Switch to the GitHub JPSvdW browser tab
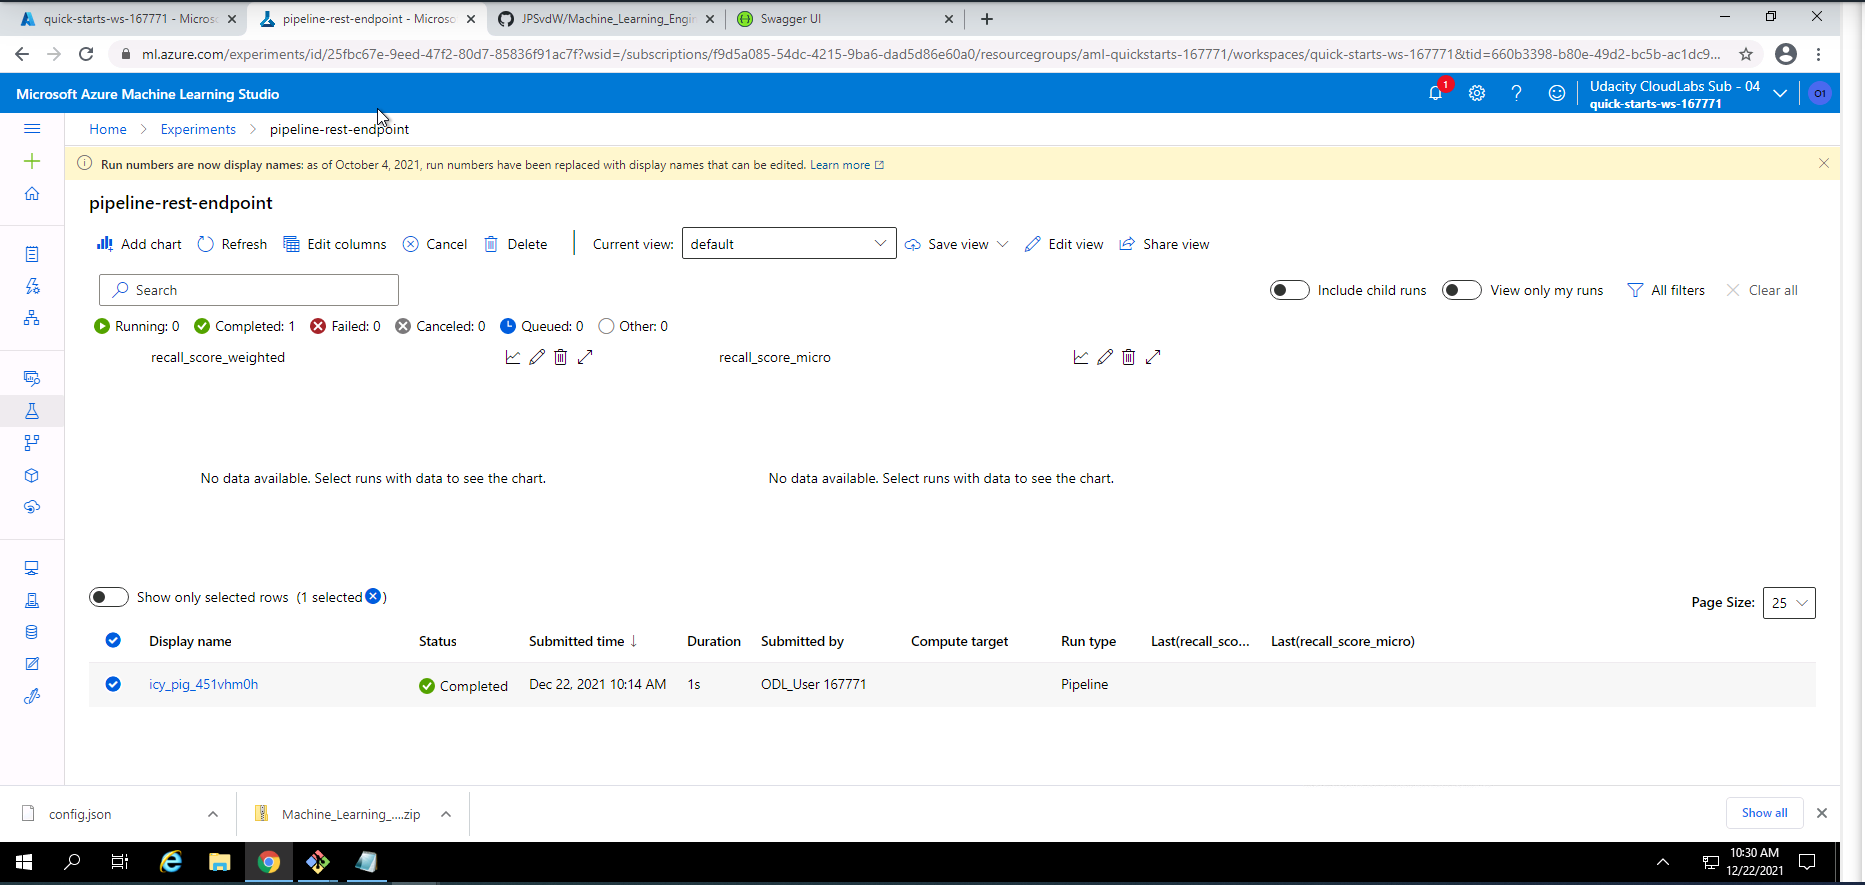Screen dimensions: 1865x885 click(x=607, y=19)
